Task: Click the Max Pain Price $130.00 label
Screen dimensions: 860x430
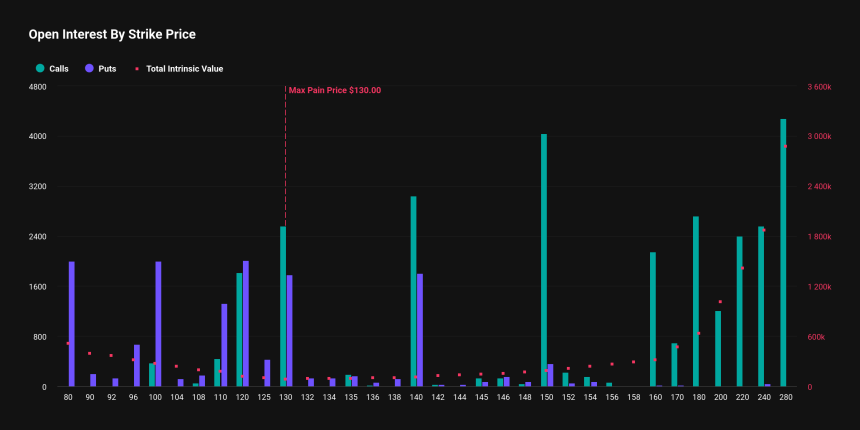Action: (x=334, y=90)
